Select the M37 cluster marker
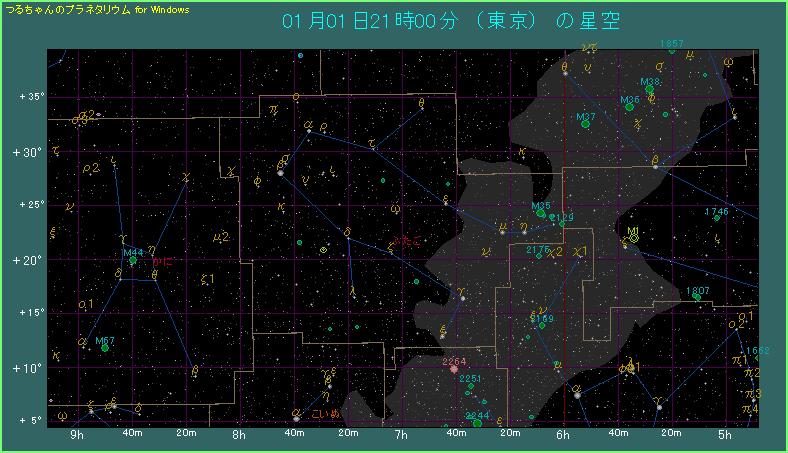Image resolution: width=788 pixels, height=453 pixels. [x=587, y=124]
